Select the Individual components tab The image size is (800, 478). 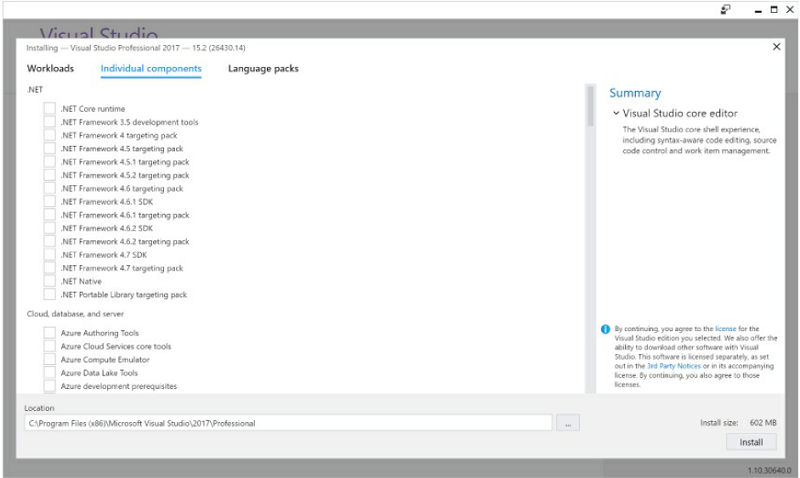point(151,68)
